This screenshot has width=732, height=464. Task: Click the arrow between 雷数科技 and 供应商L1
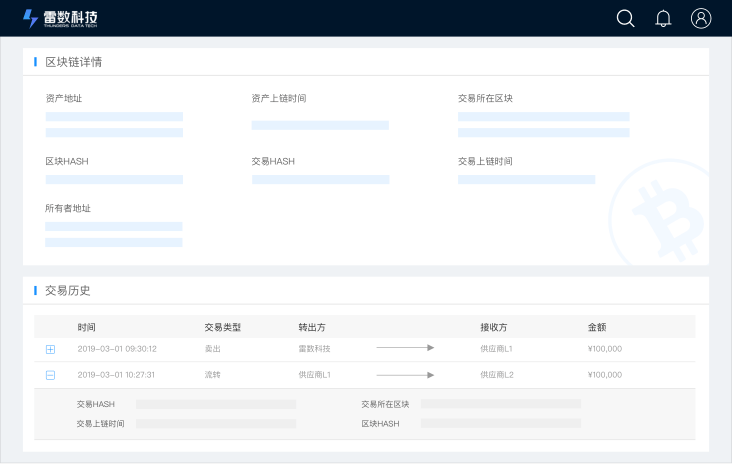(405, 348)
